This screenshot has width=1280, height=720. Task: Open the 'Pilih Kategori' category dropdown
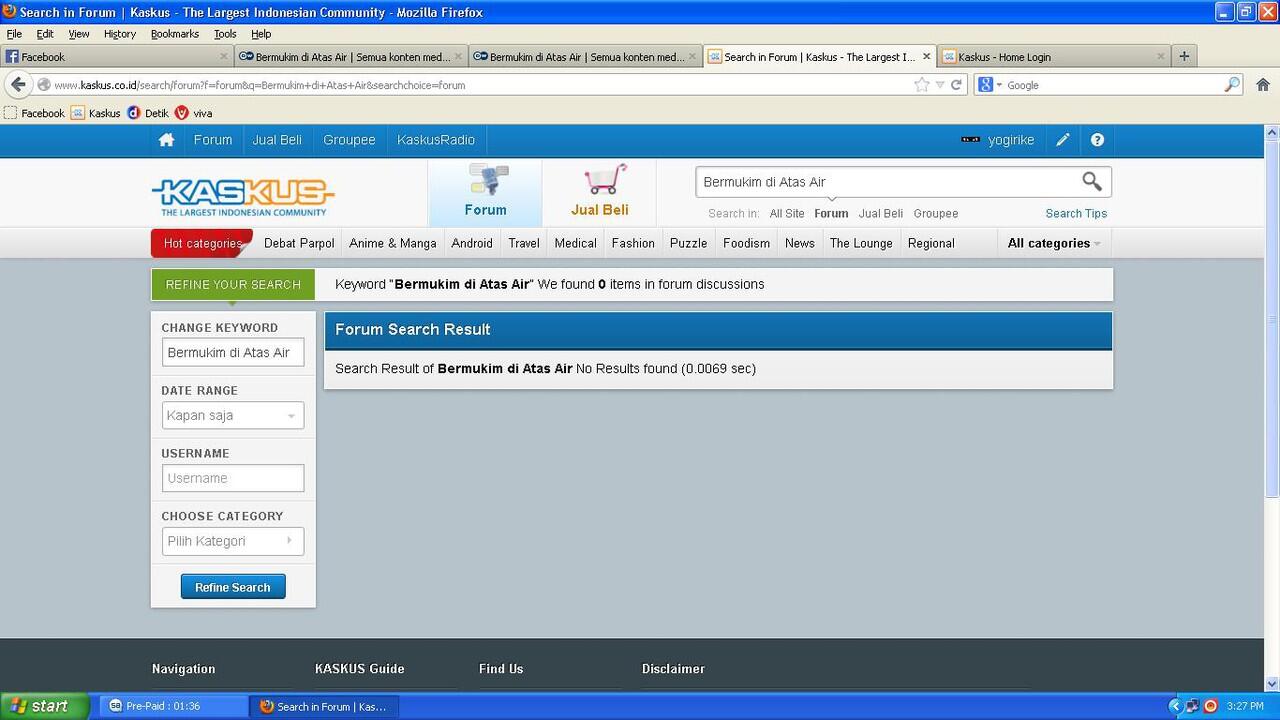[233, 541]
